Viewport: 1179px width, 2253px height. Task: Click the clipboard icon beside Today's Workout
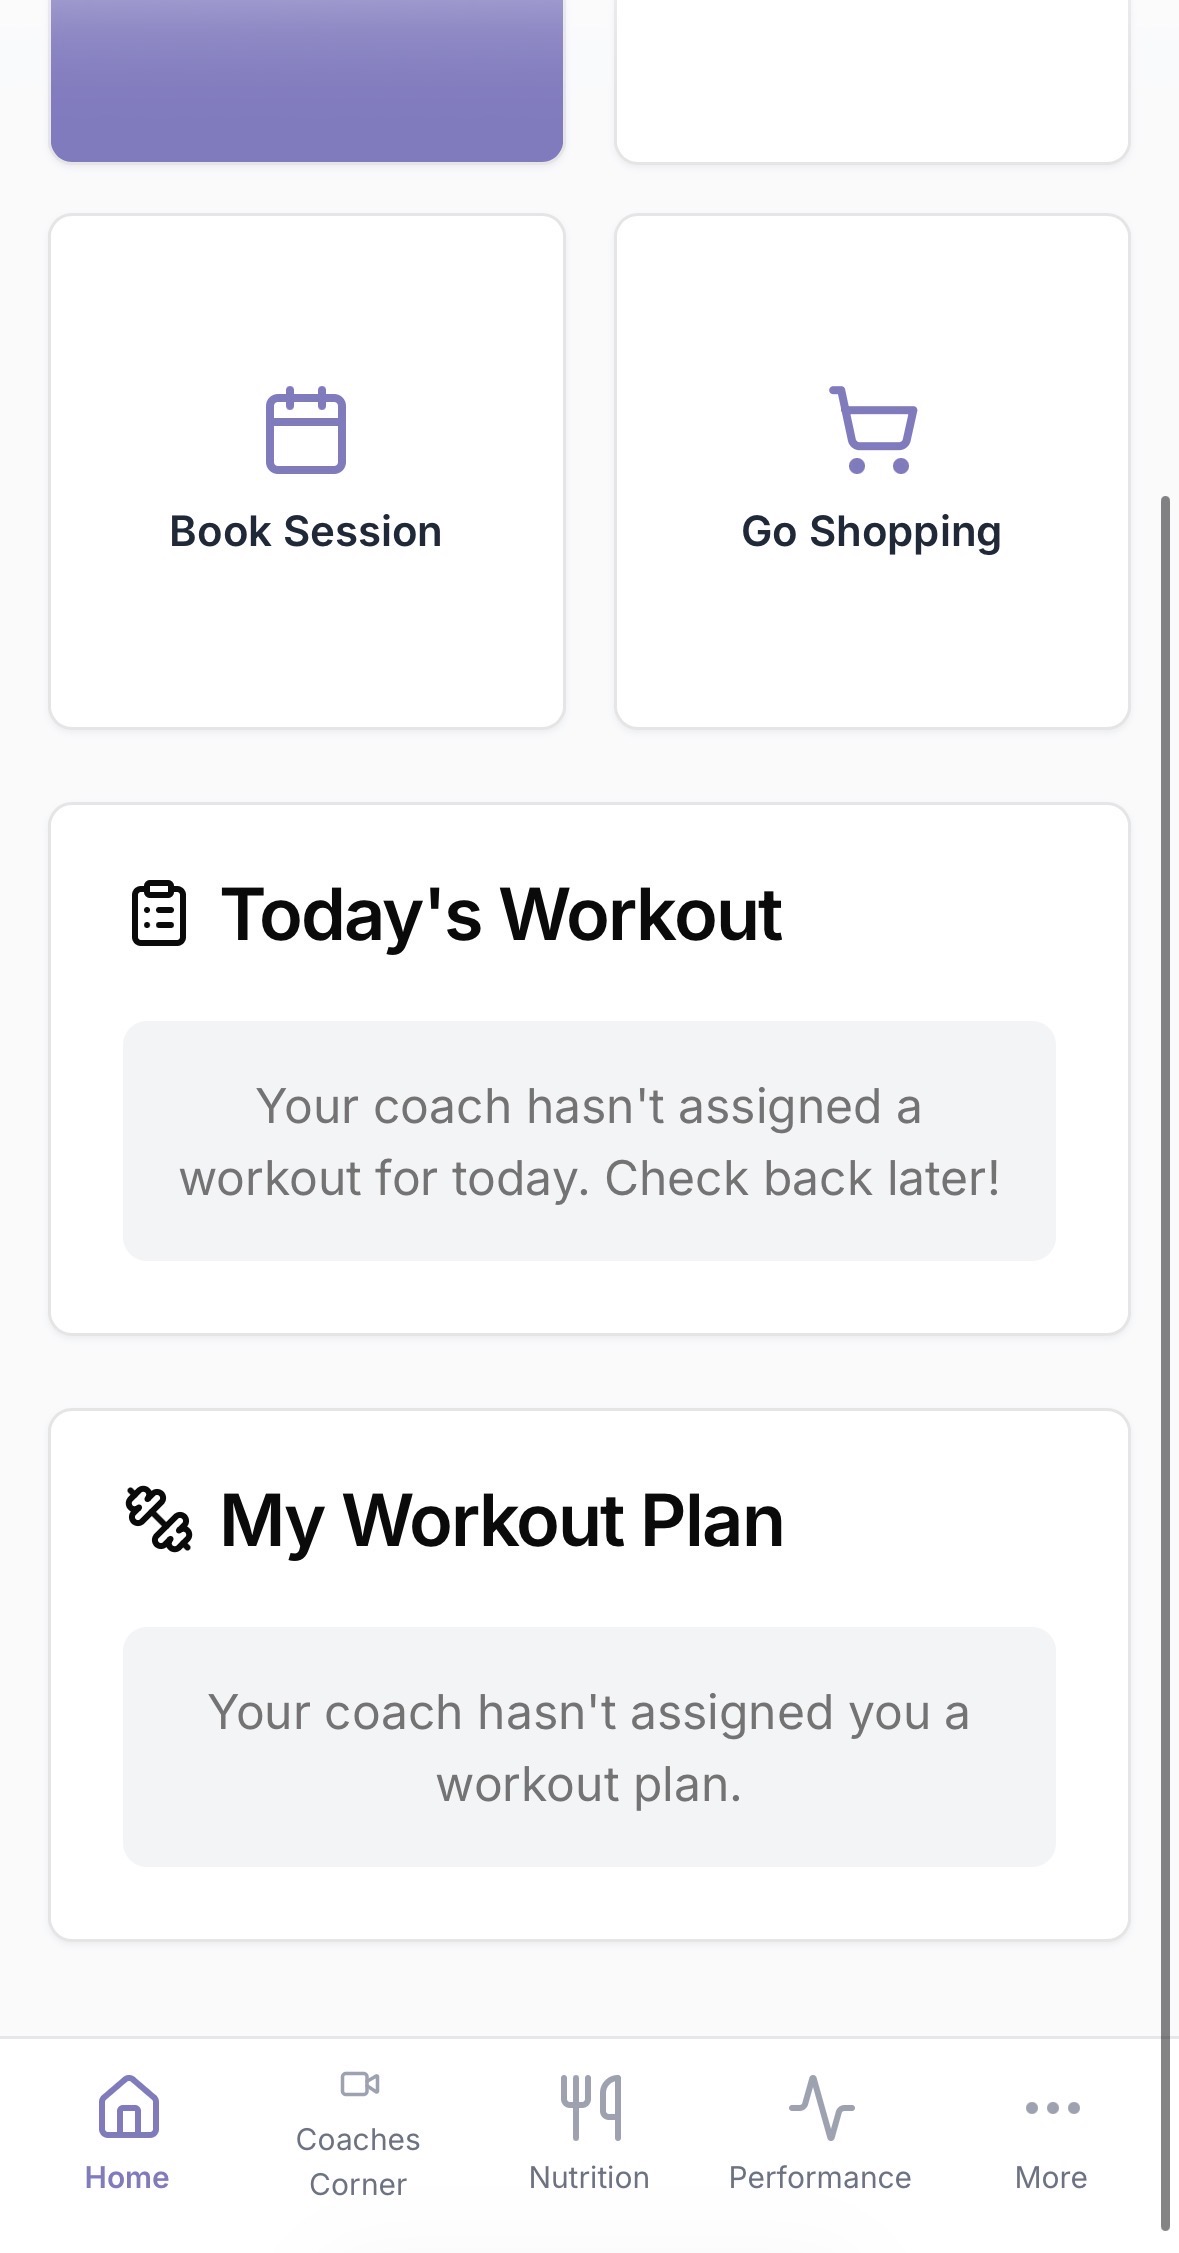159,913
